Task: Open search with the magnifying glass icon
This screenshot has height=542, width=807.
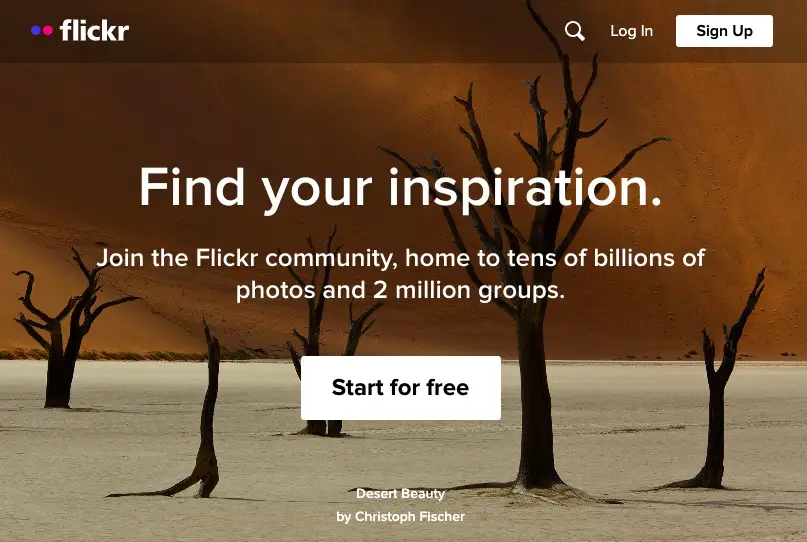Action: tap(574, 31)
